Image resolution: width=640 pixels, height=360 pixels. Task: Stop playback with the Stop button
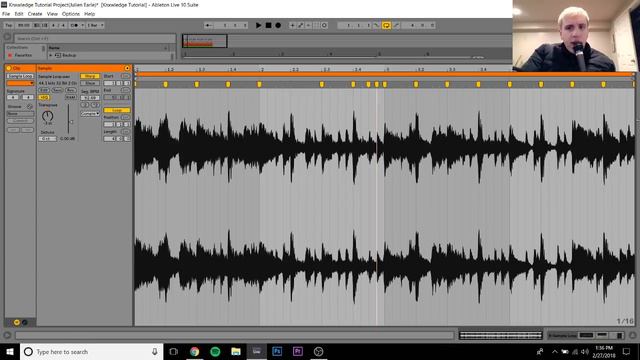pos(268,25)
